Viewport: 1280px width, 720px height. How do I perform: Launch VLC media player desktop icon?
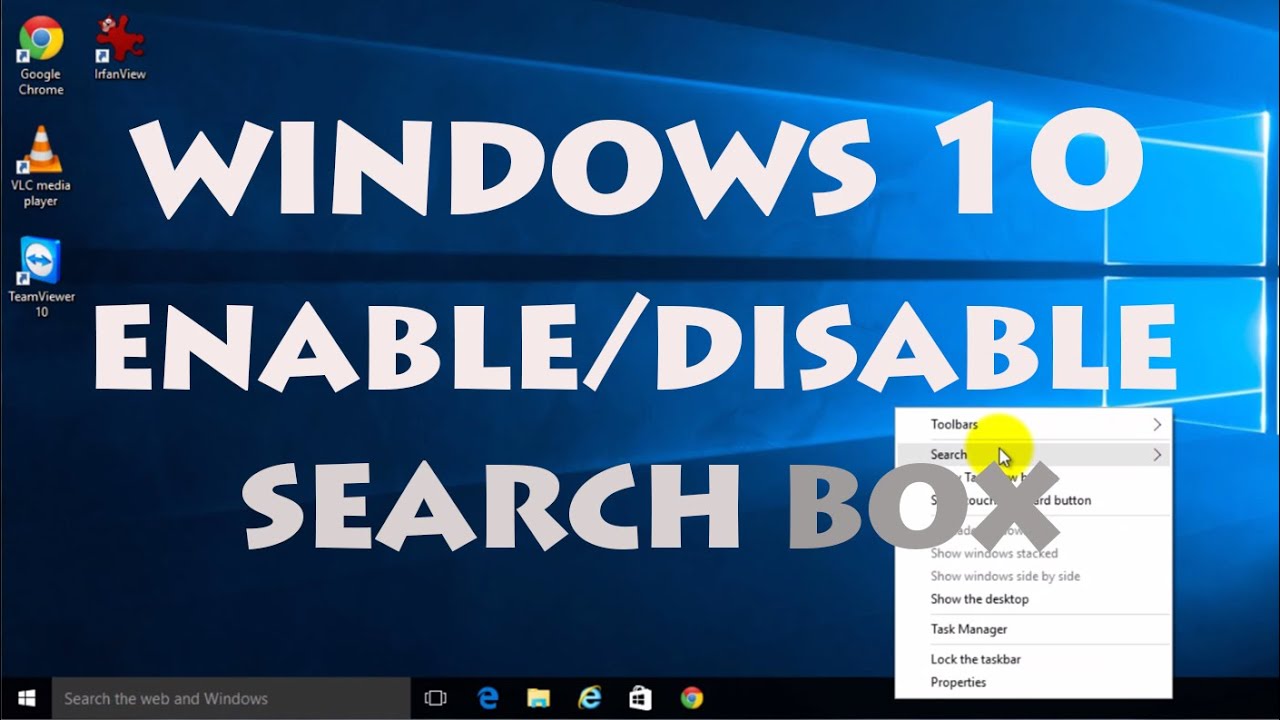tap(40, 167)
